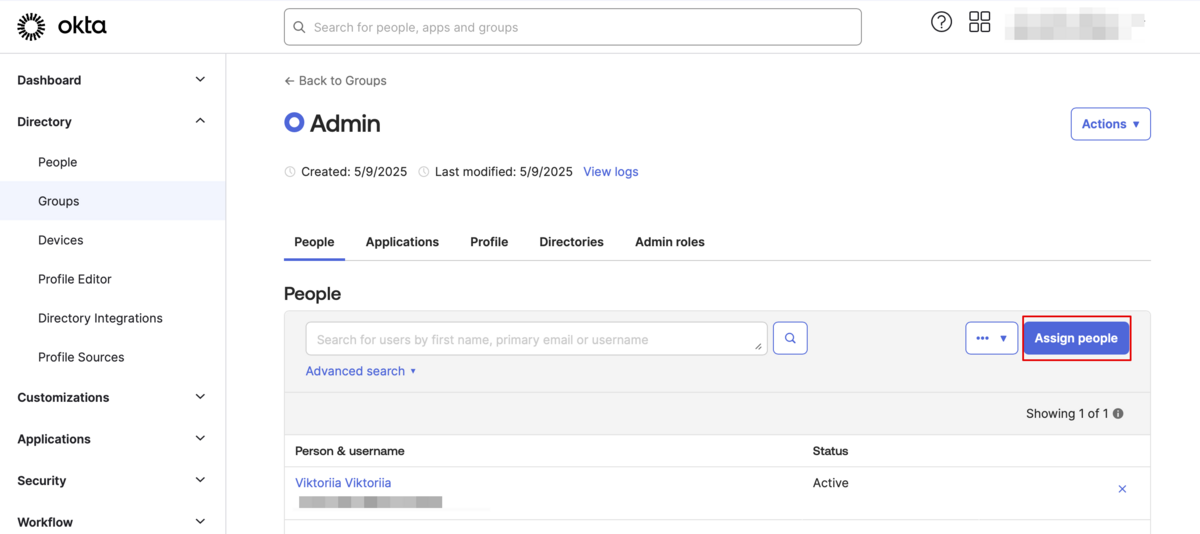Screen dimensions: 1200x534
Task: Open the three-dots more options dropdown
Action: [x=991, y=338]
